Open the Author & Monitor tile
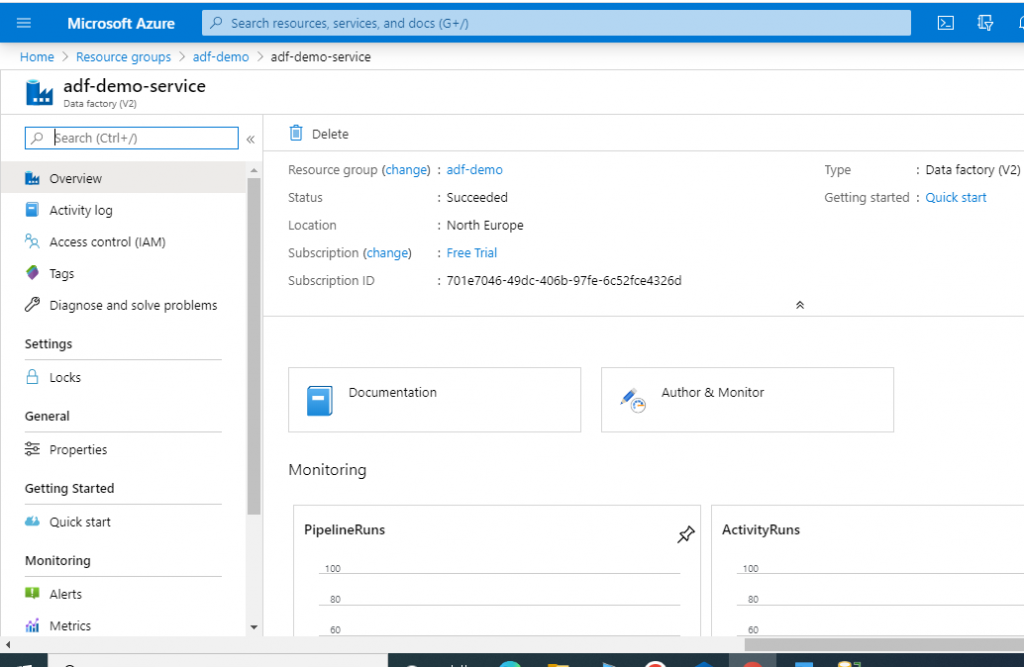1024x667 pixels. coord(747,400)
